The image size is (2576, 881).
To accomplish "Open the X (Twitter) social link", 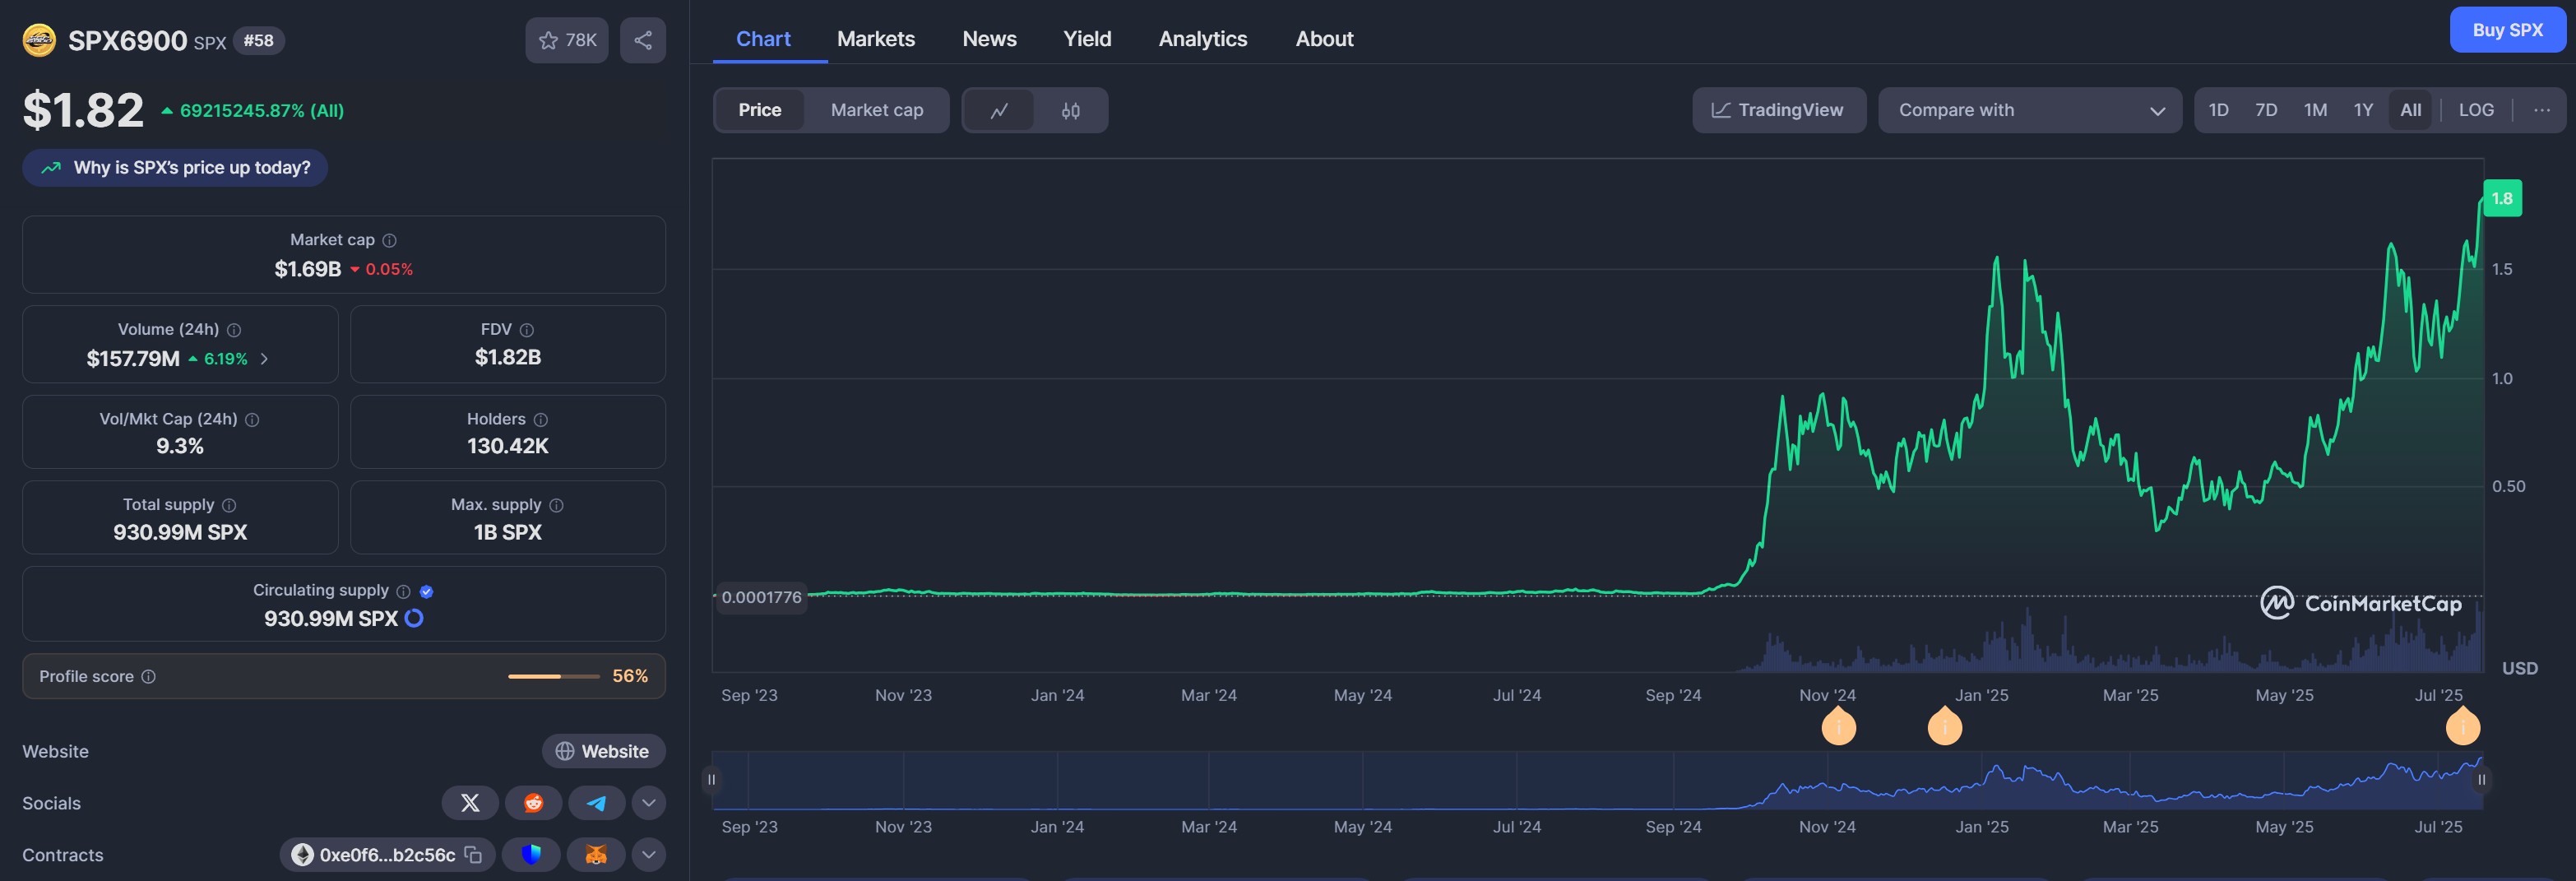I will (x=470, y=803).
